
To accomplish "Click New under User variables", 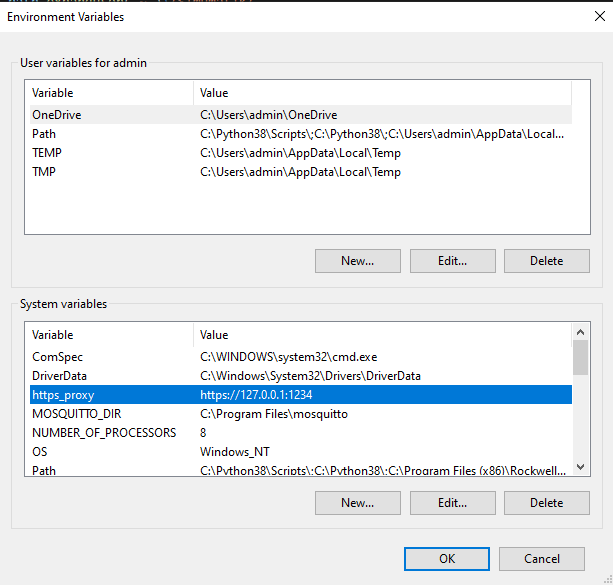I will point(357,261).
